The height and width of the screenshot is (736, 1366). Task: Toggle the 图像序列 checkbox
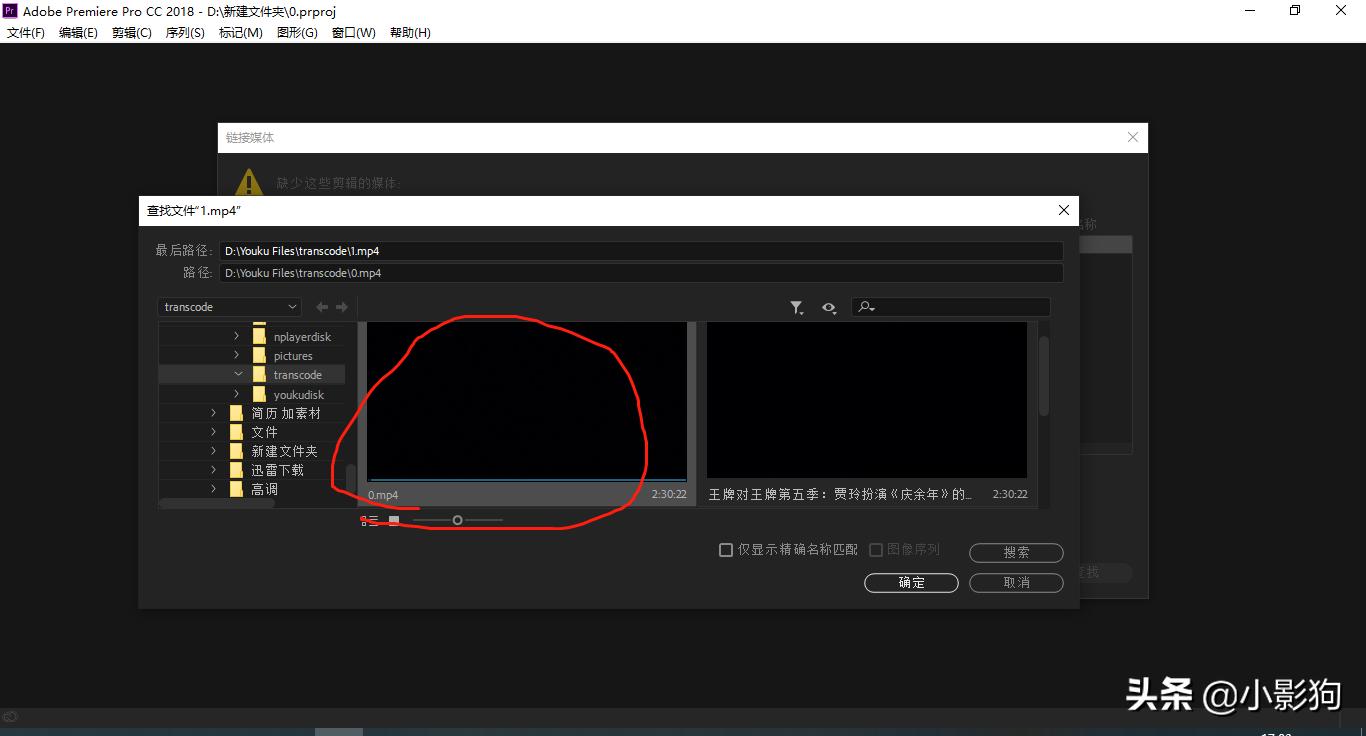pos(876,550)
